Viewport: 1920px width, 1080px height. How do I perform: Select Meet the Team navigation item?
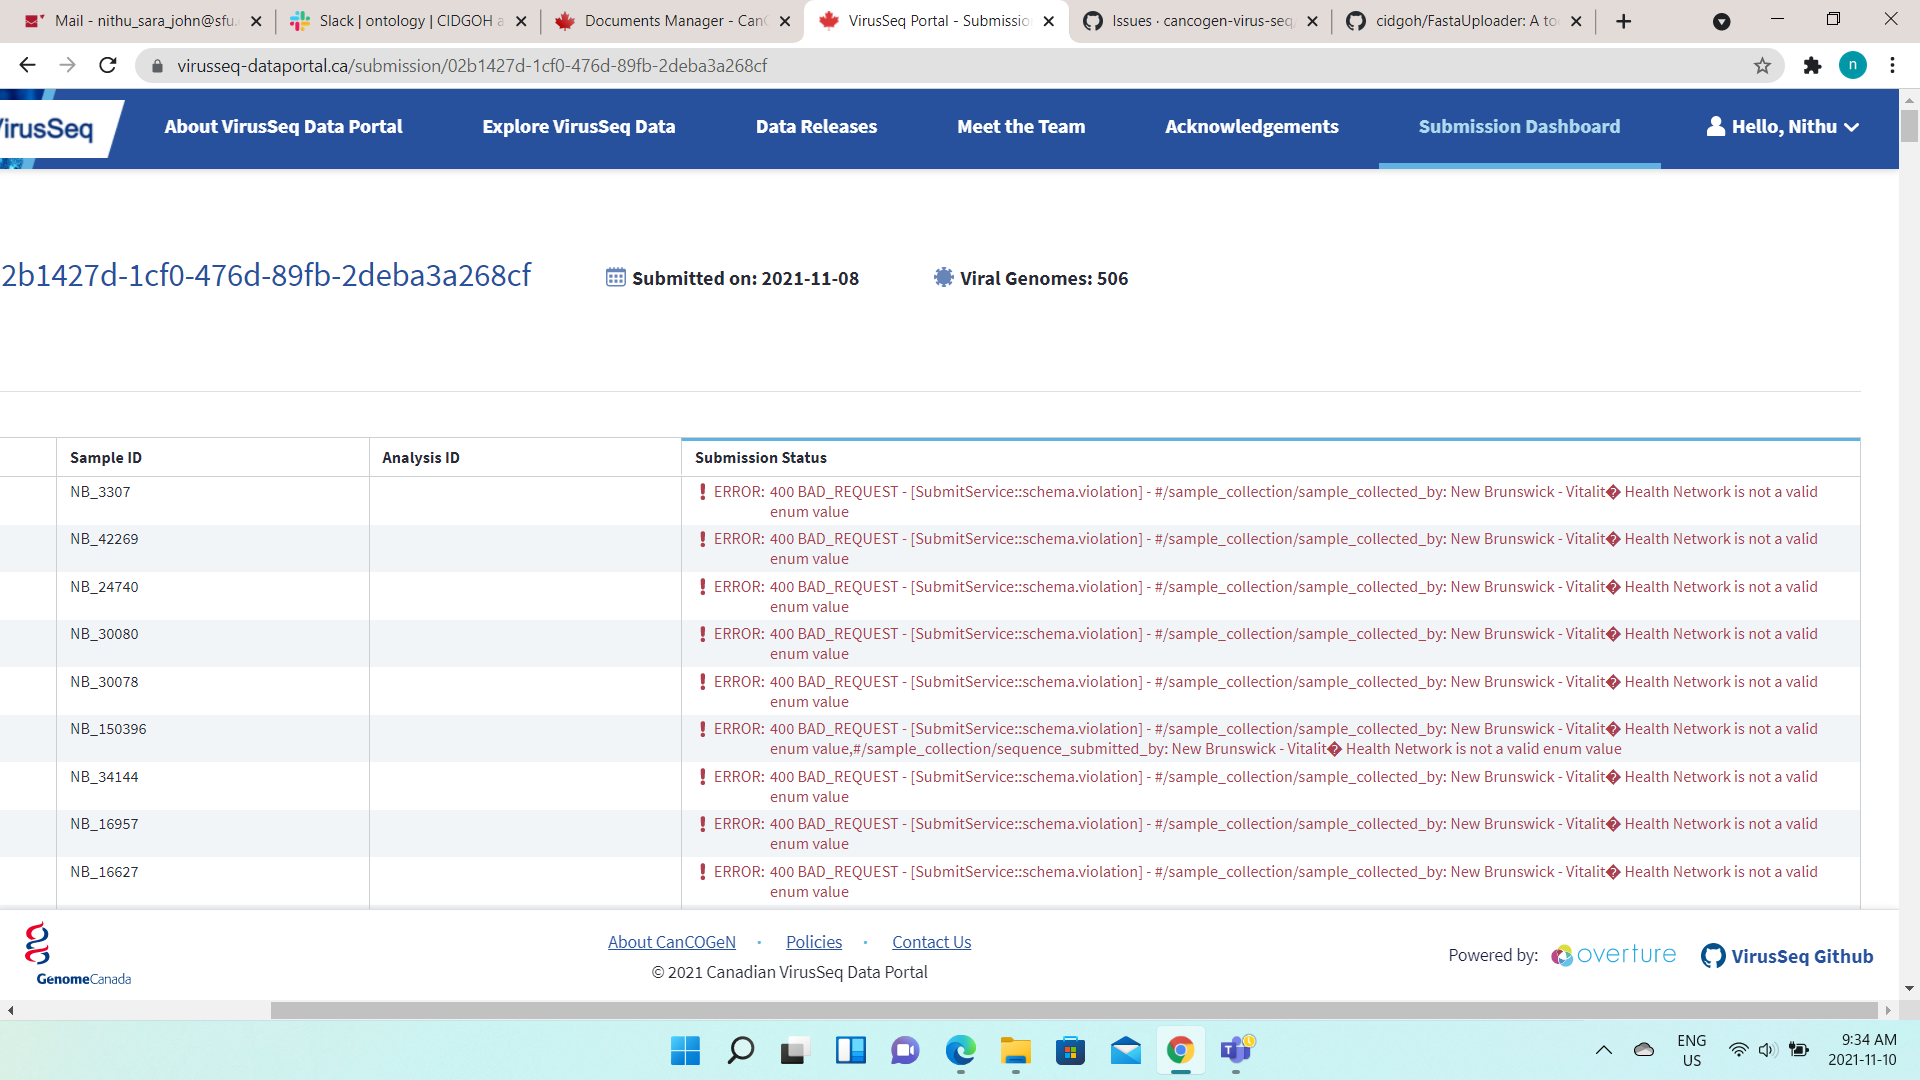[x=1021, y=127]
